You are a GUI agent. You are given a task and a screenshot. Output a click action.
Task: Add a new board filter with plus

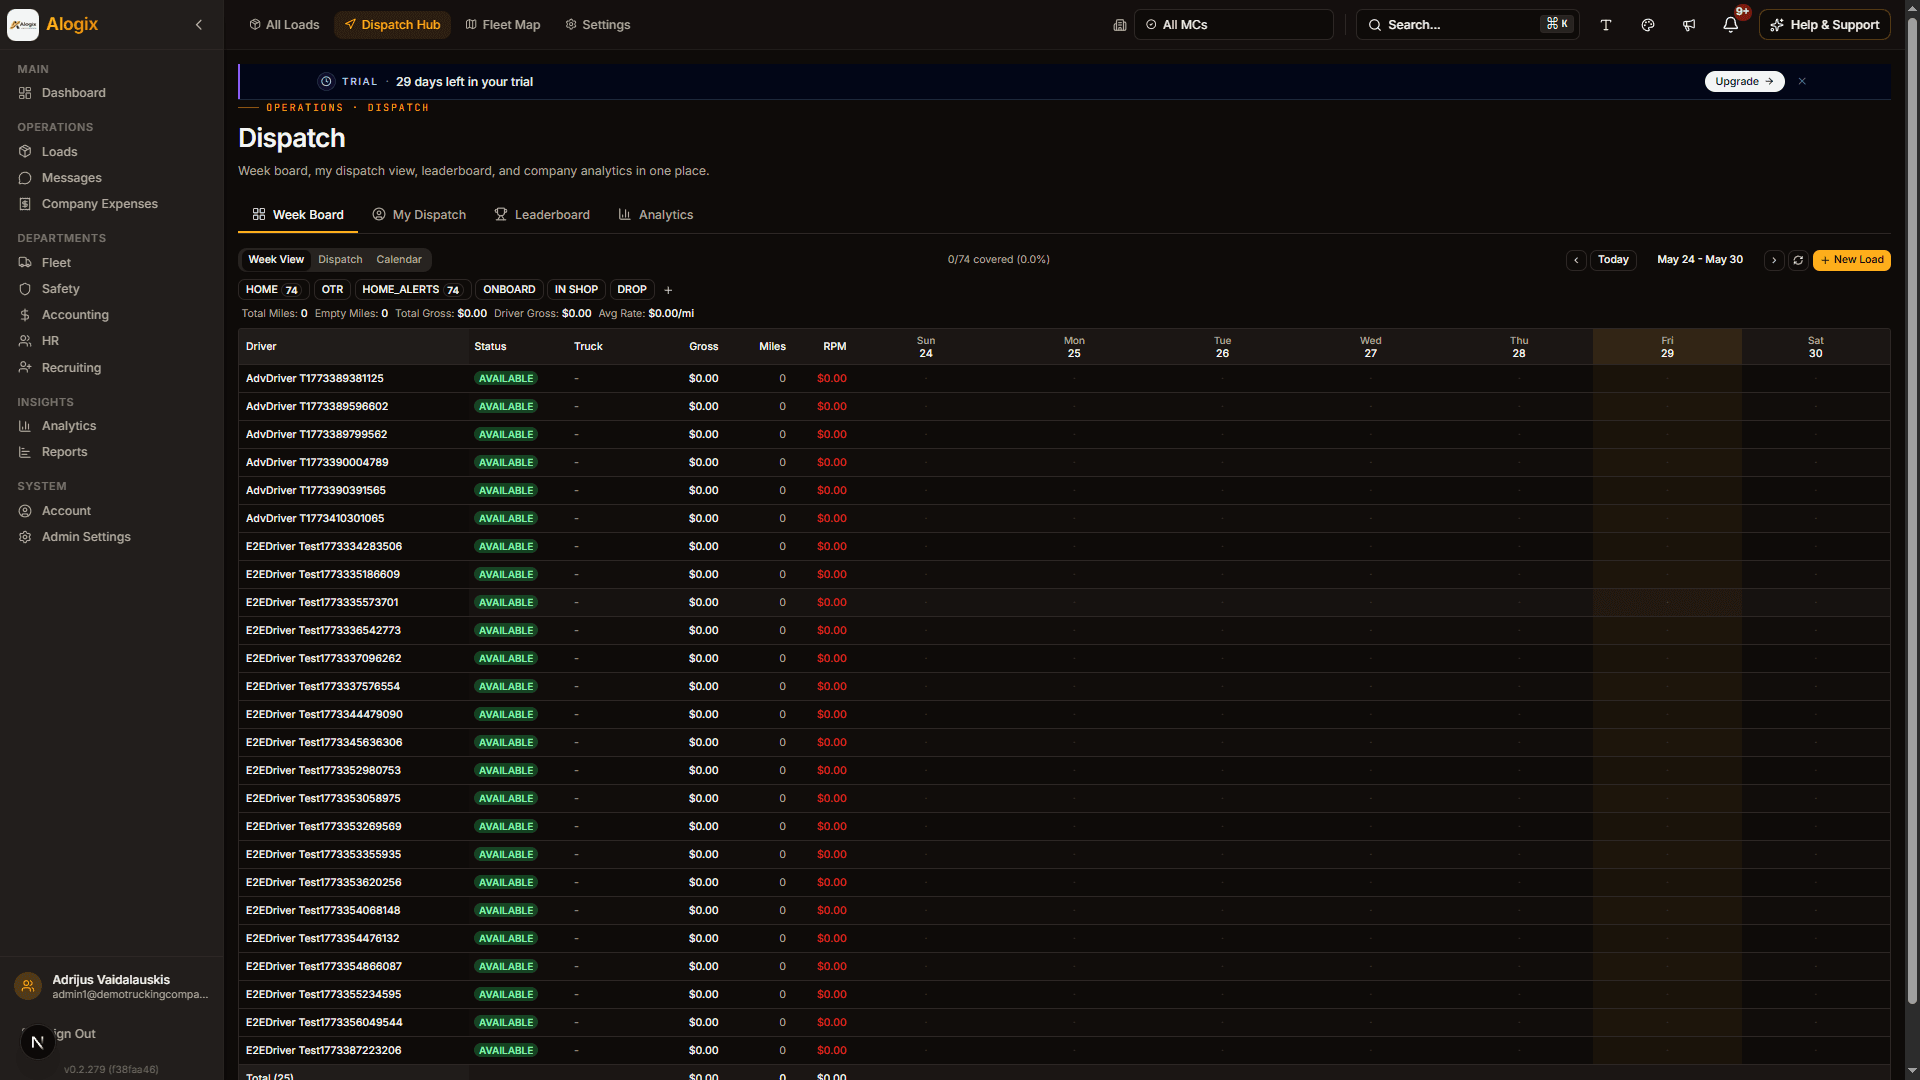tap(668, 290)
